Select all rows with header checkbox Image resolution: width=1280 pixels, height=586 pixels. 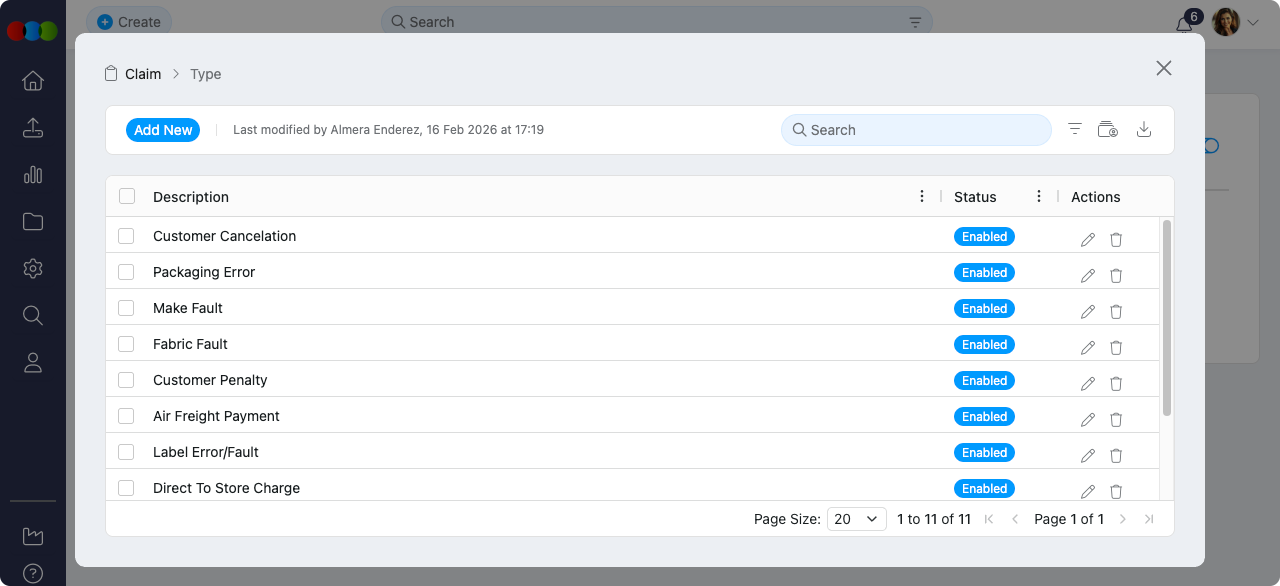(x=127, y=197)
